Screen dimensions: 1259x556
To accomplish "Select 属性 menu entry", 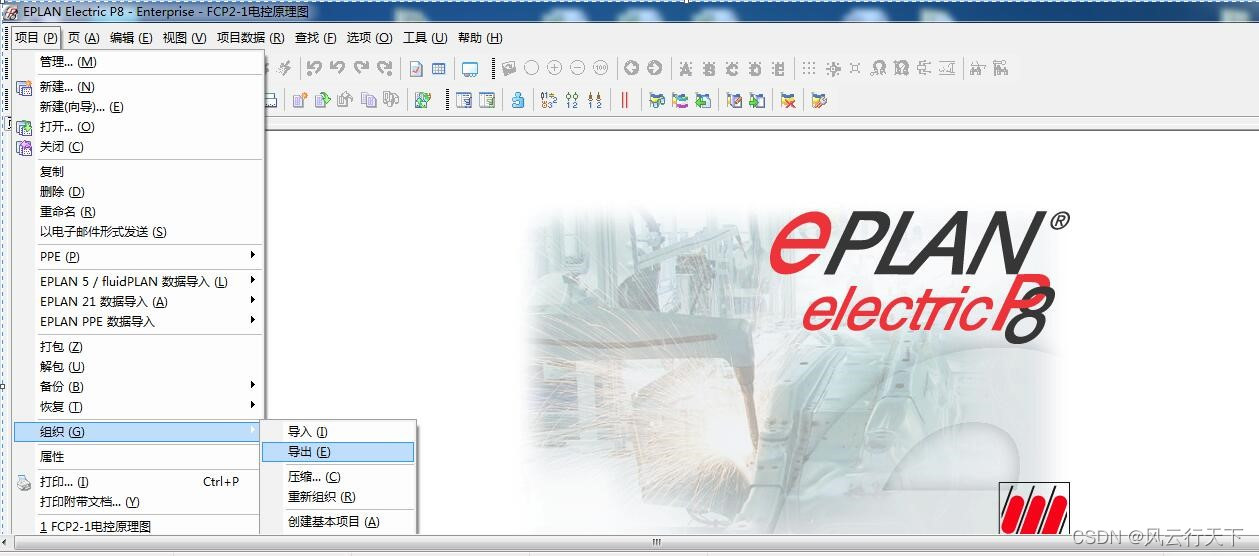I will click(x=137, y=457).
